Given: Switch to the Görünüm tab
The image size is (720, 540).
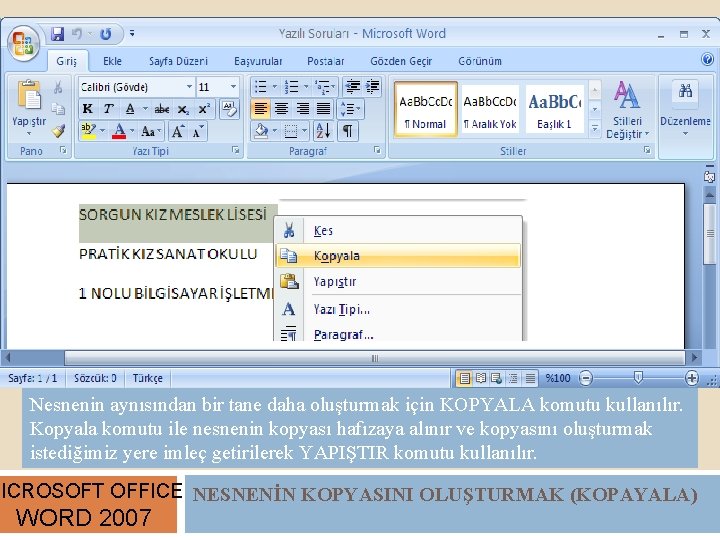Looking at the screenshot, I should pyautogui.click(x=480, y=61).
